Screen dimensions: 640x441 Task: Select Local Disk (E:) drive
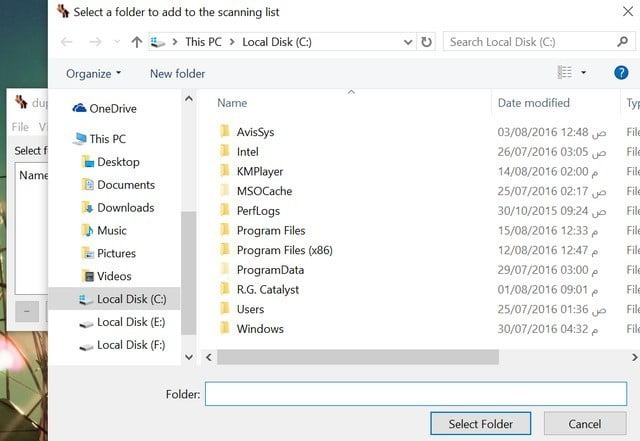(130, 322)
